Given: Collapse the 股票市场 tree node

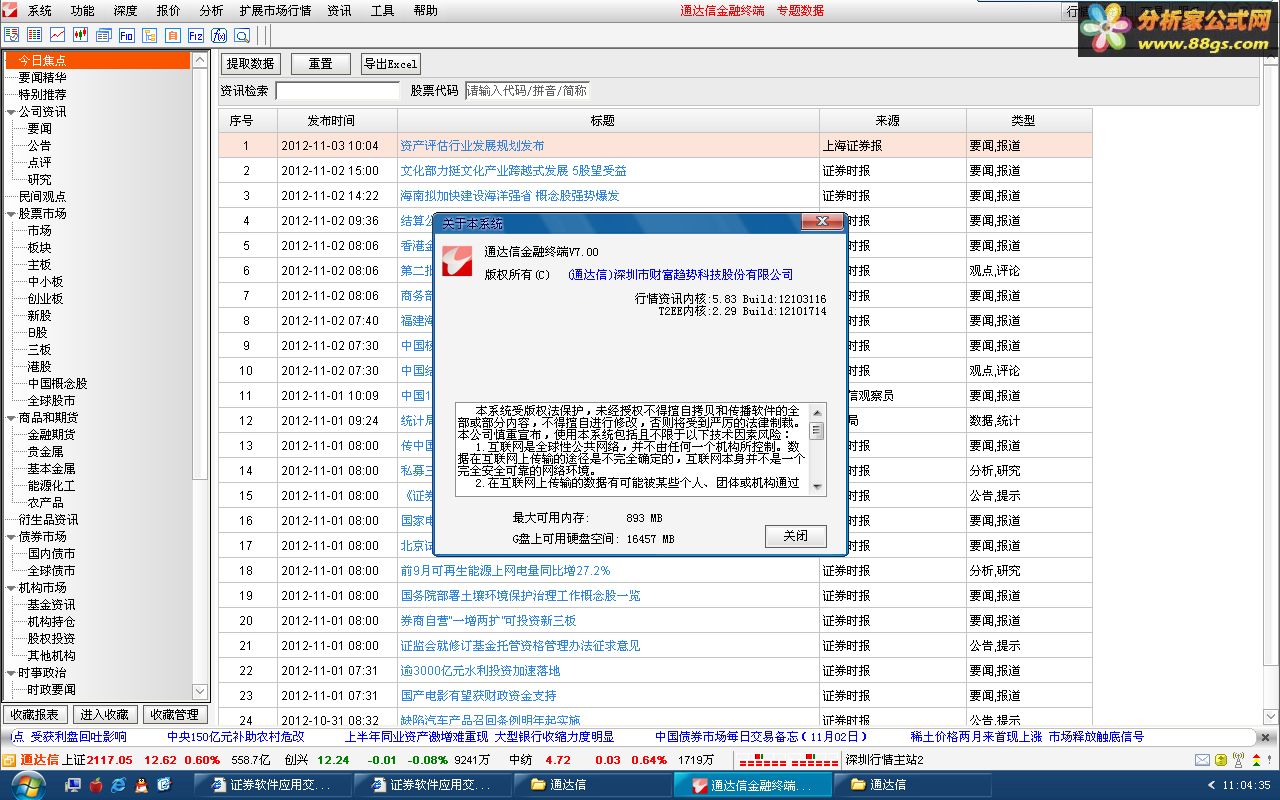Looking at the screenshot, I should pos(11,214).
